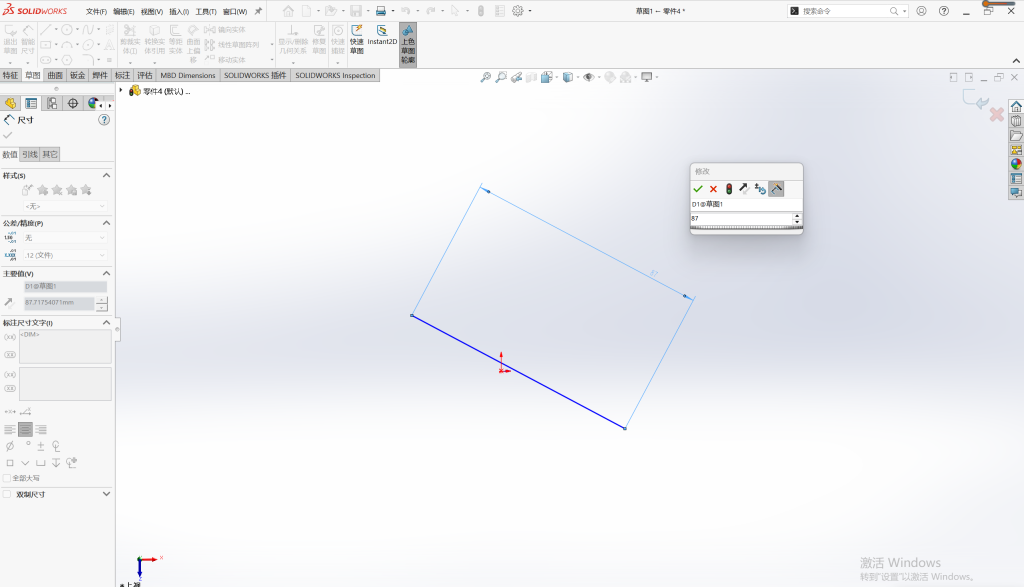Adjust the thumbwheel slider in Modify dialog
1024x587 pixels.
tap(746, 228)
